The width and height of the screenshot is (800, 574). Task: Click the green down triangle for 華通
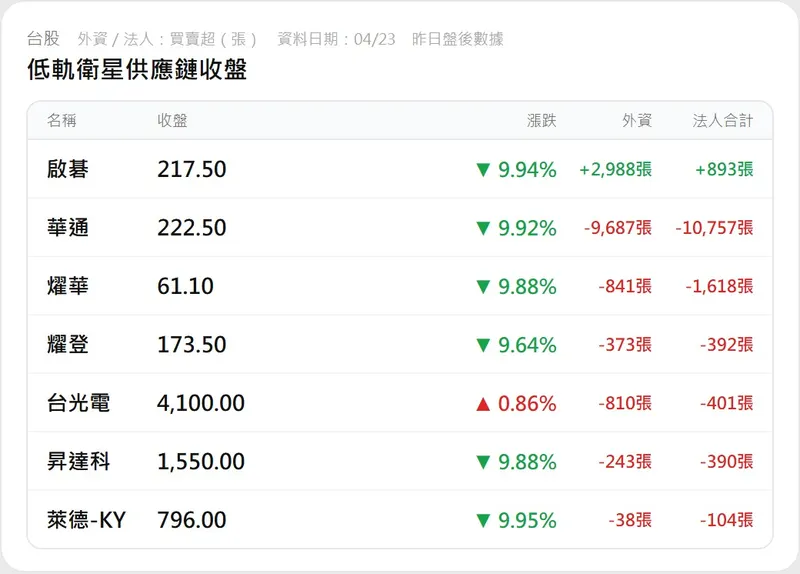pos(483,228)
